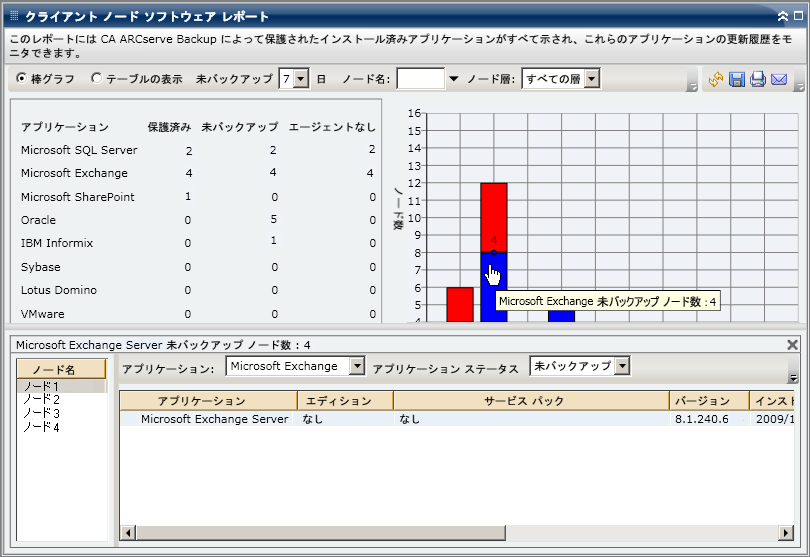Open the detail panel toolbar overflow arrow
810x557 pixels.
click(x=793, y=378)
